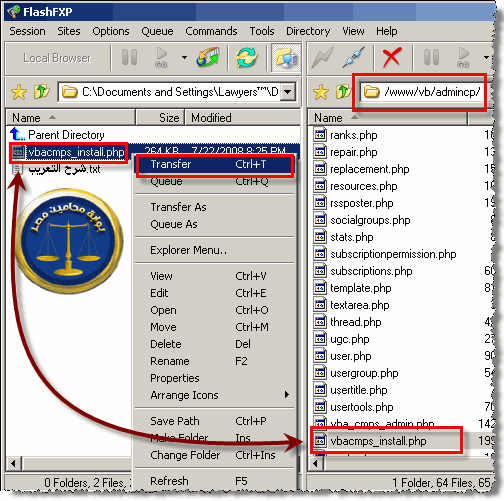
Task: Open the Tools menu
Action: coord(262,31)
